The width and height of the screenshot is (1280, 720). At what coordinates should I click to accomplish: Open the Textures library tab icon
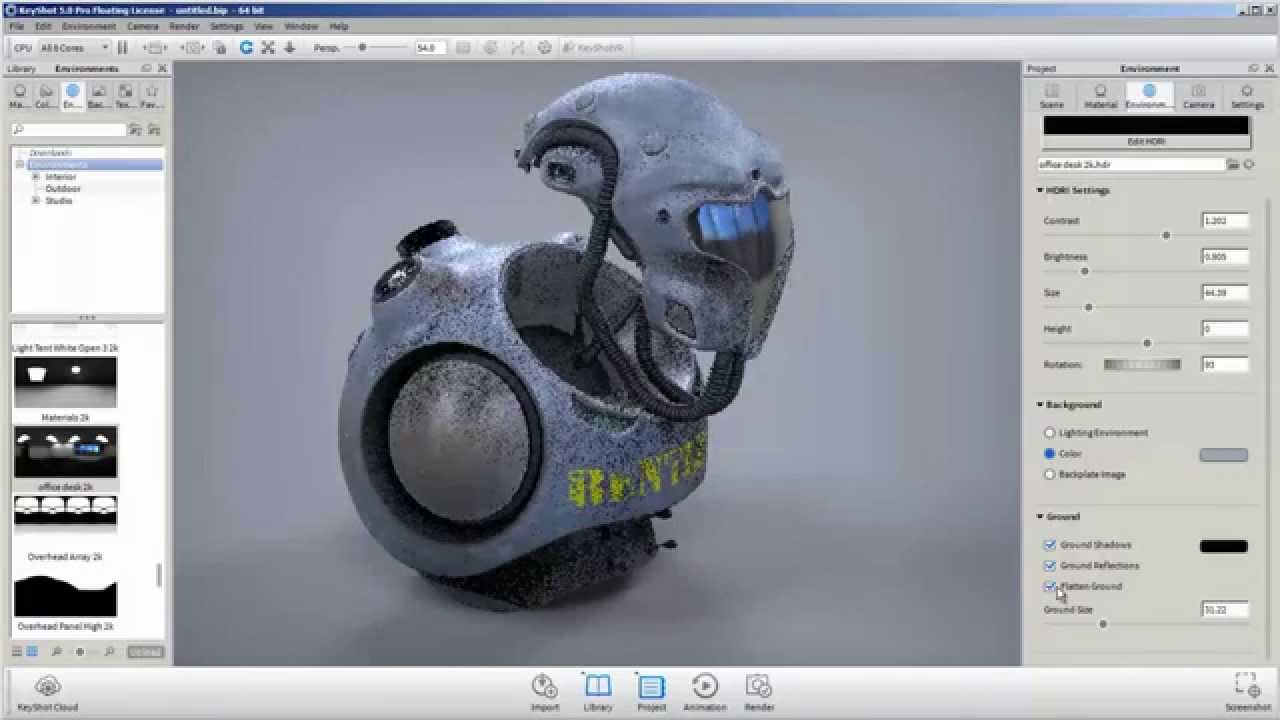pos(125,96)
